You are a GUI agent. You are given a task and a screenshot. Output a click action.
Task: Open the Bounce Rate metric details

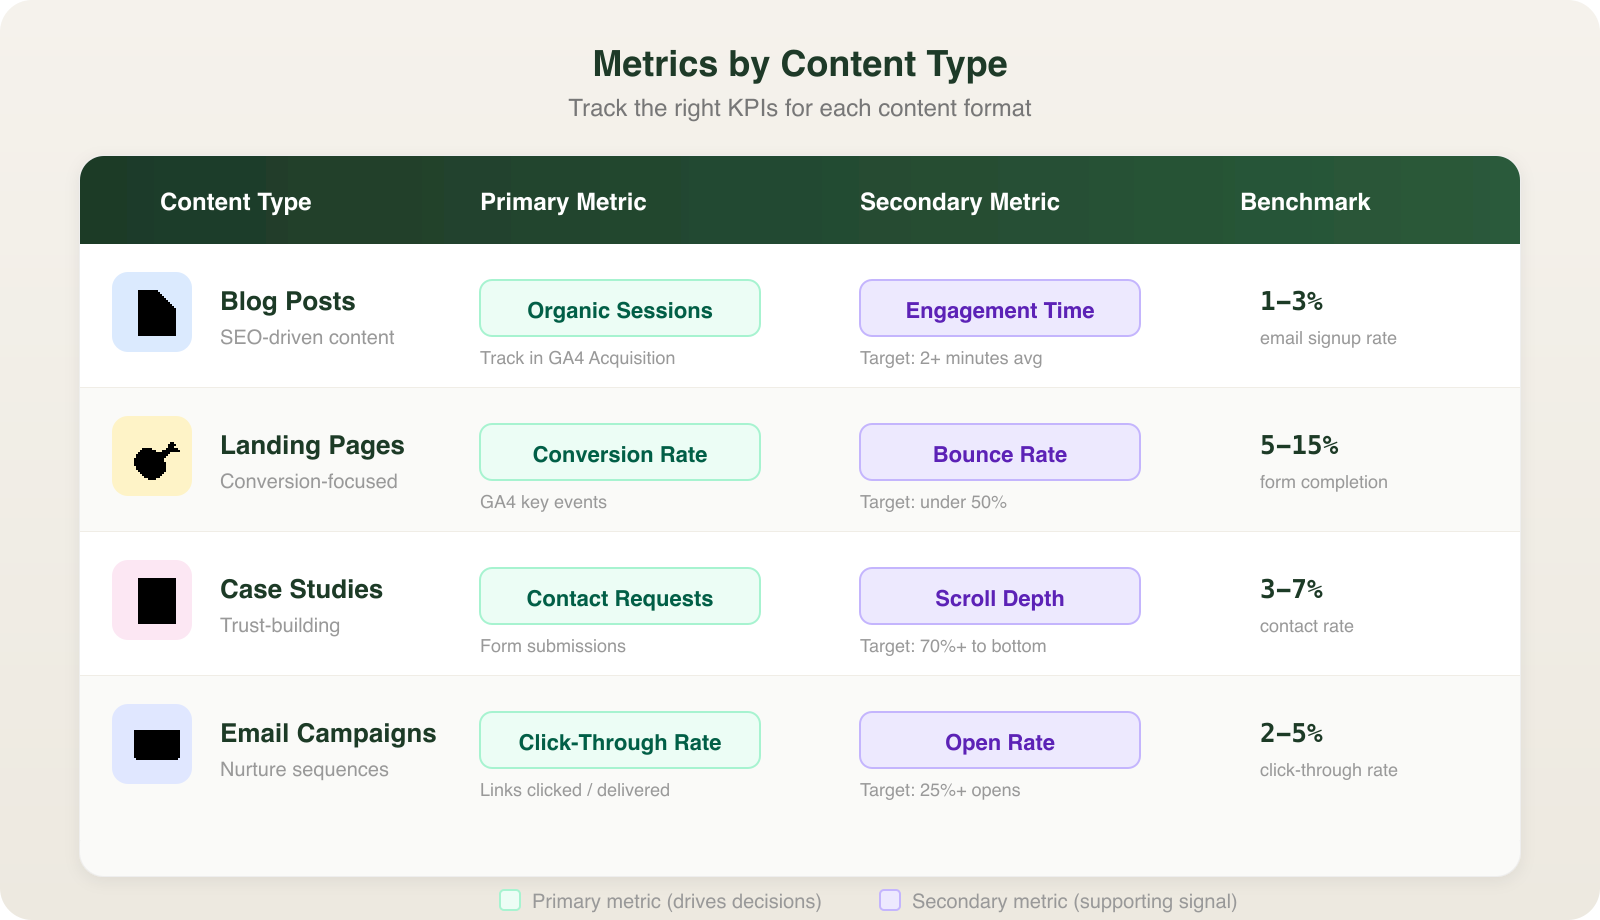[x=999, y=452]
